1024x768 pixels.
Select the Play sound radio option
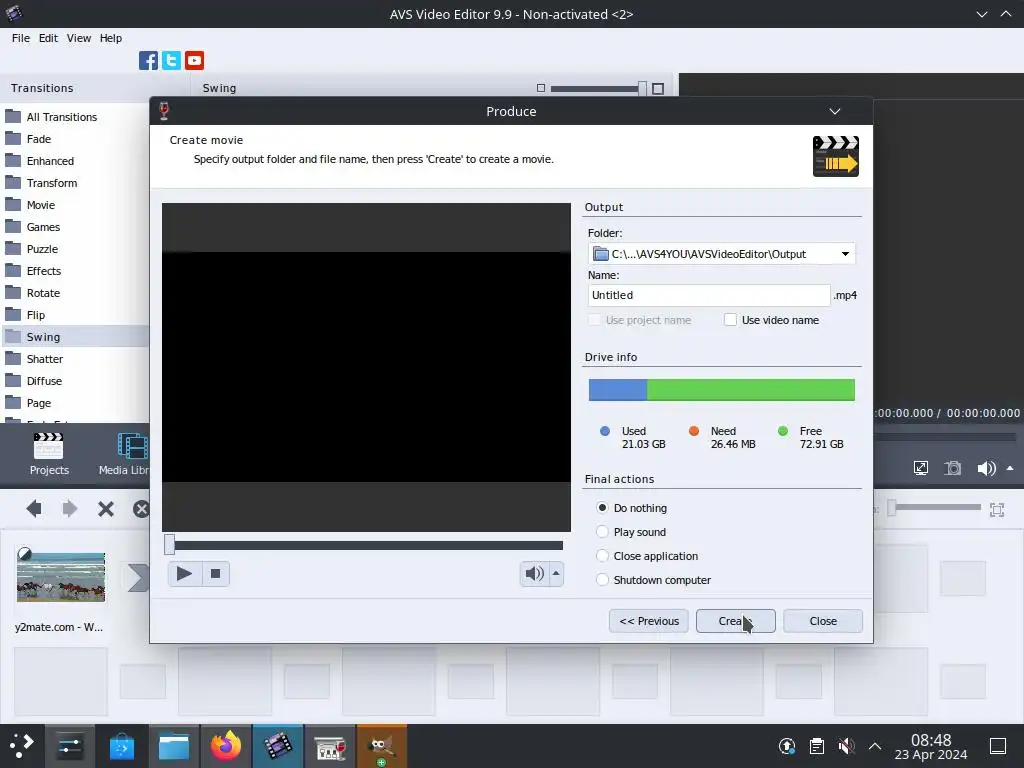(602, 532)
